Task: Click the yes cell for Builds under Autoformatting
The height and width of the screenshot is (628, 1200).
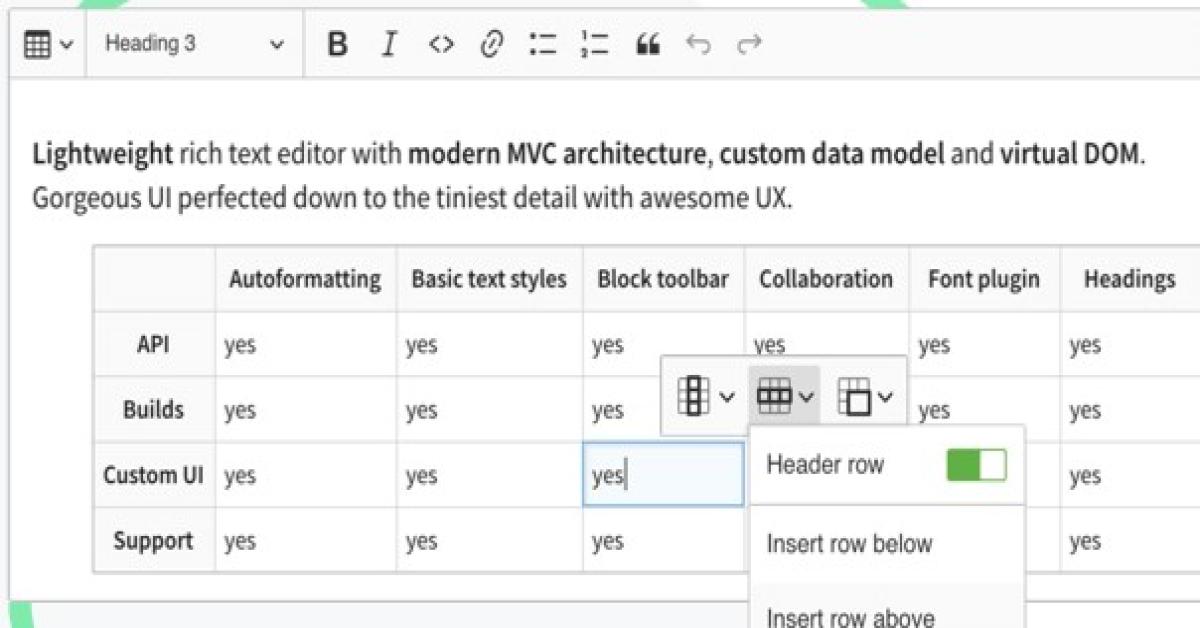Action: 305,410
